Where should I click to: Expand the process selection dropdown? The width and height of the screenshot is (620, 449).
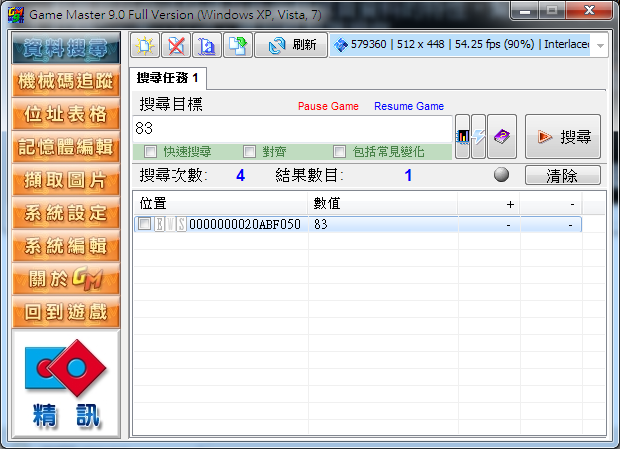point(599,46)
